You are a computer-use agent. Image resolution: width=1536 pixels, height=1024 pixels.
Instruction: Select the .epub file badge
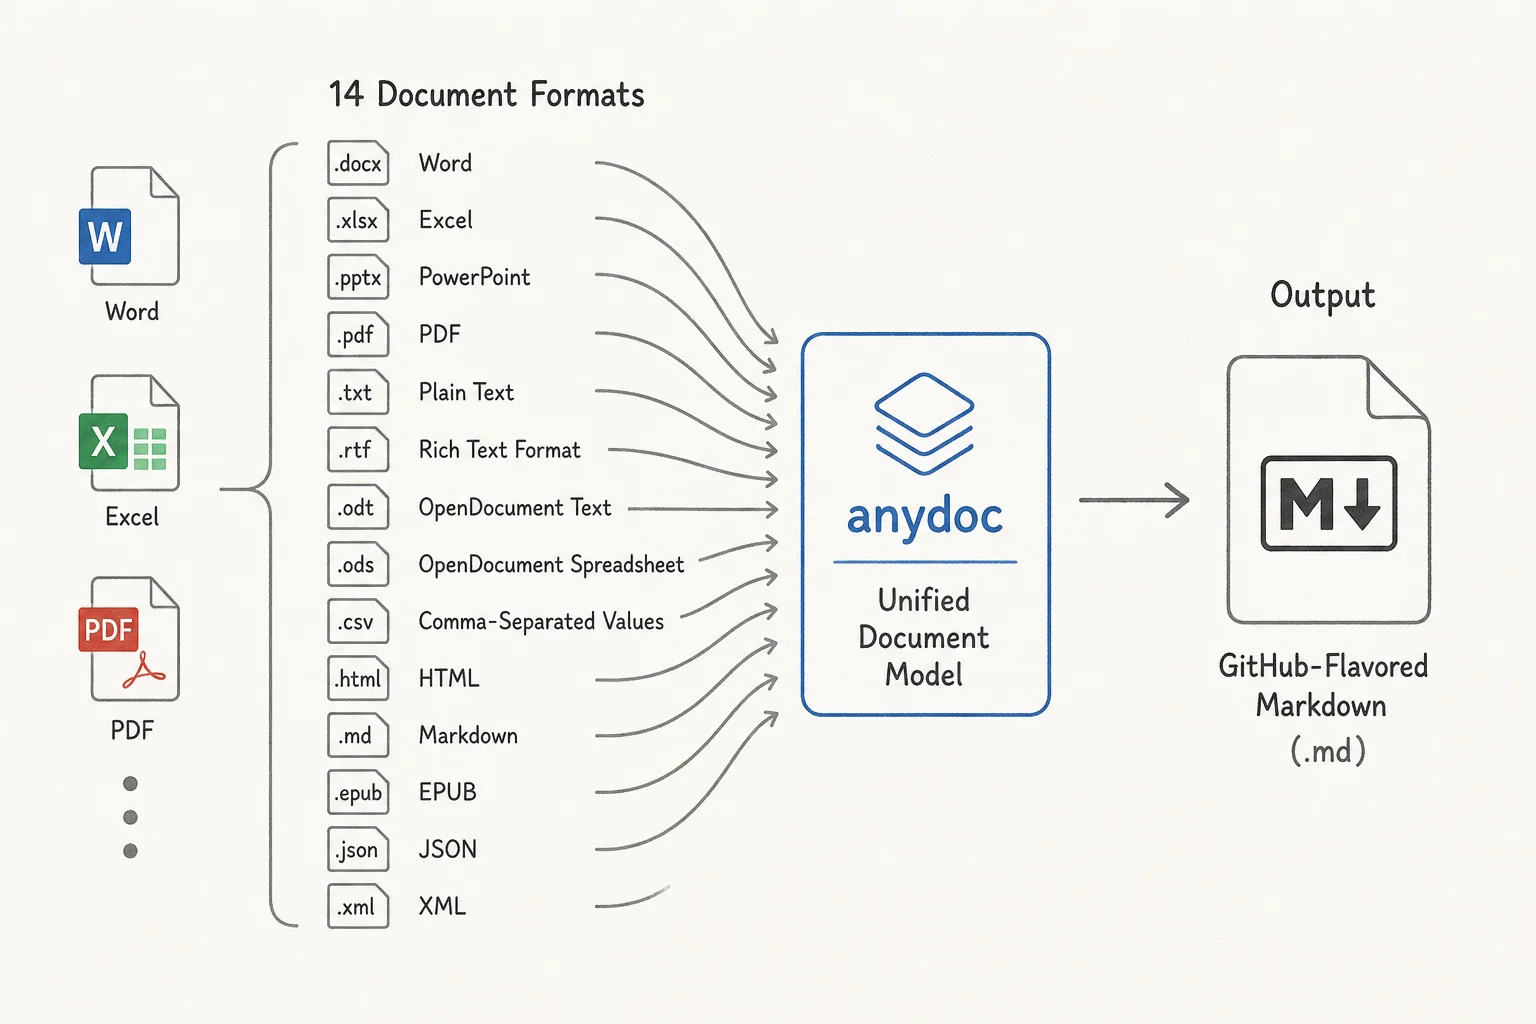click(x=358, y=792)
